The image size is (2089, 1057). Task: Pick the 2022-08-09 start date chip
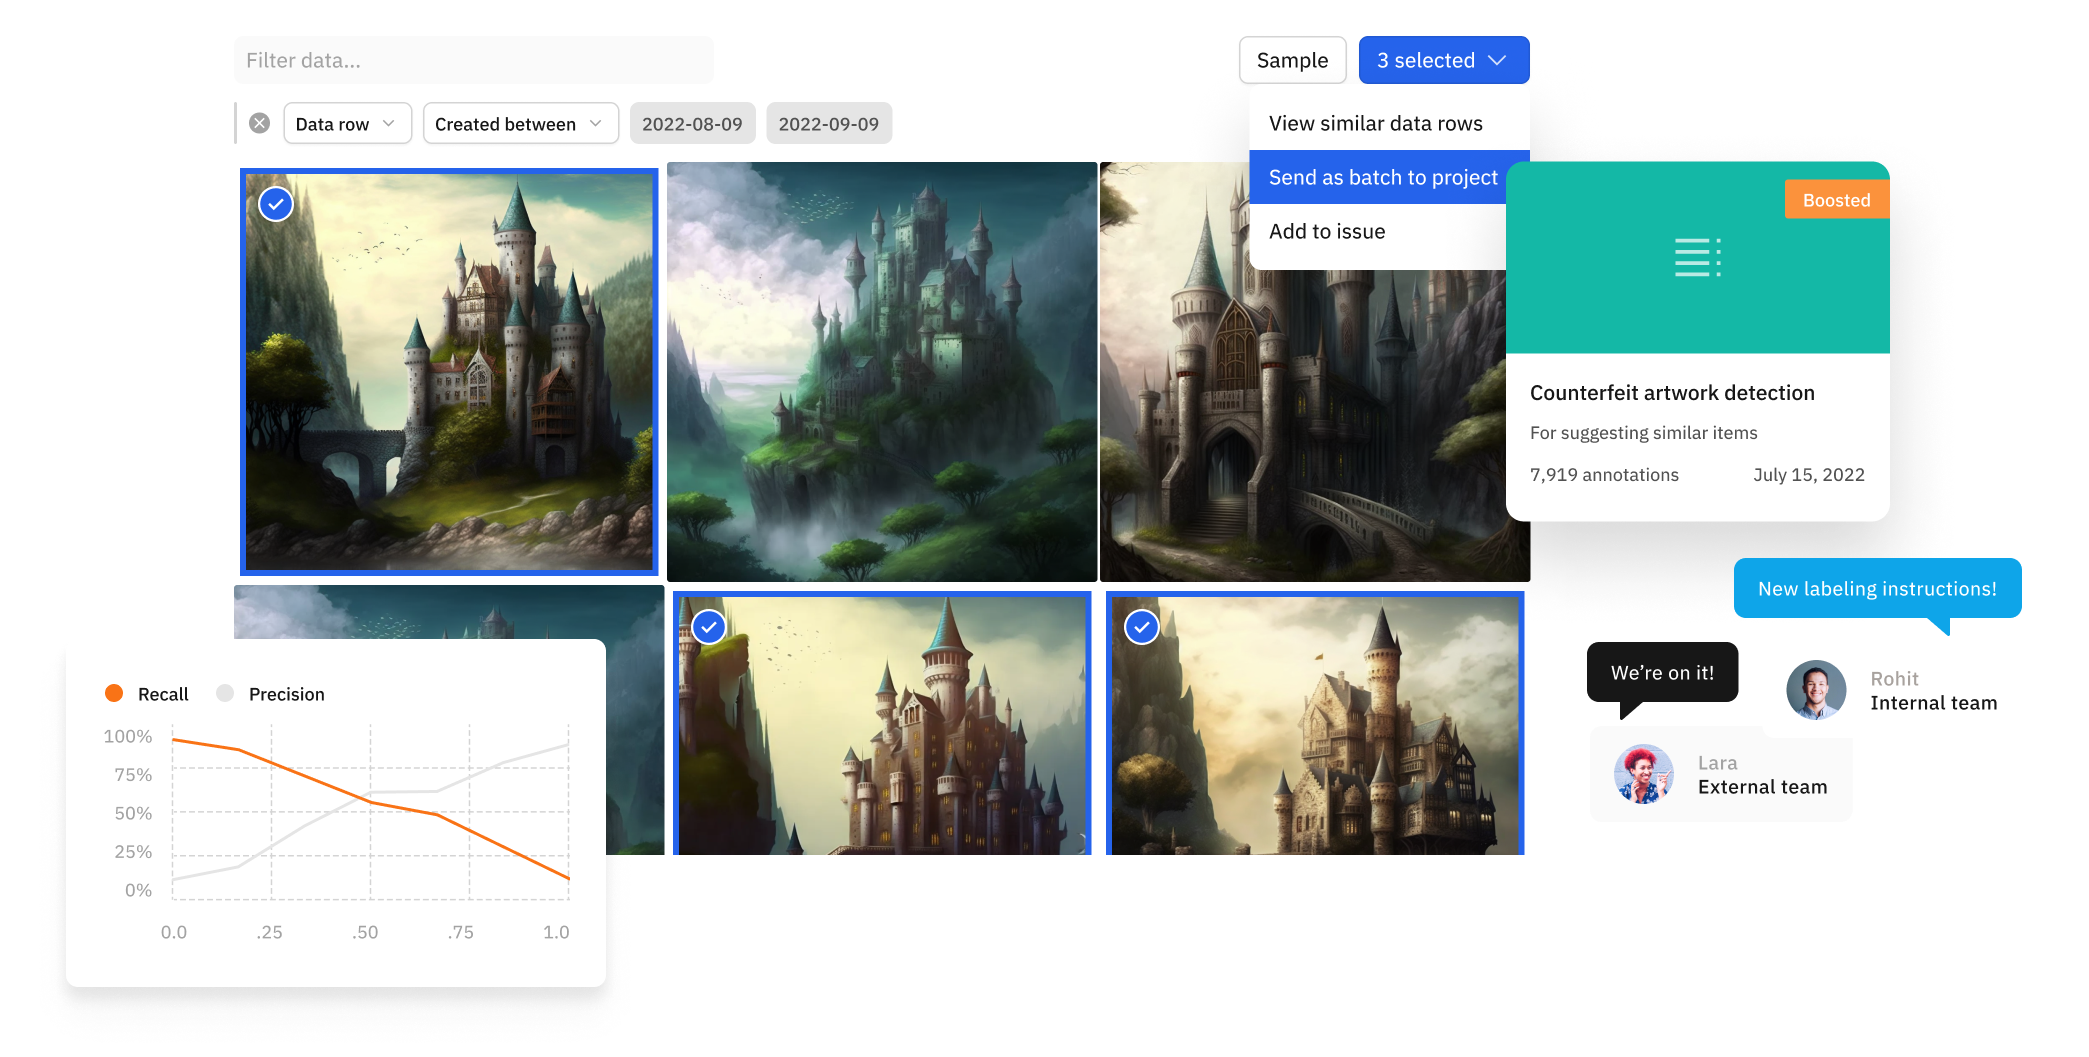(x=692, y=124)
